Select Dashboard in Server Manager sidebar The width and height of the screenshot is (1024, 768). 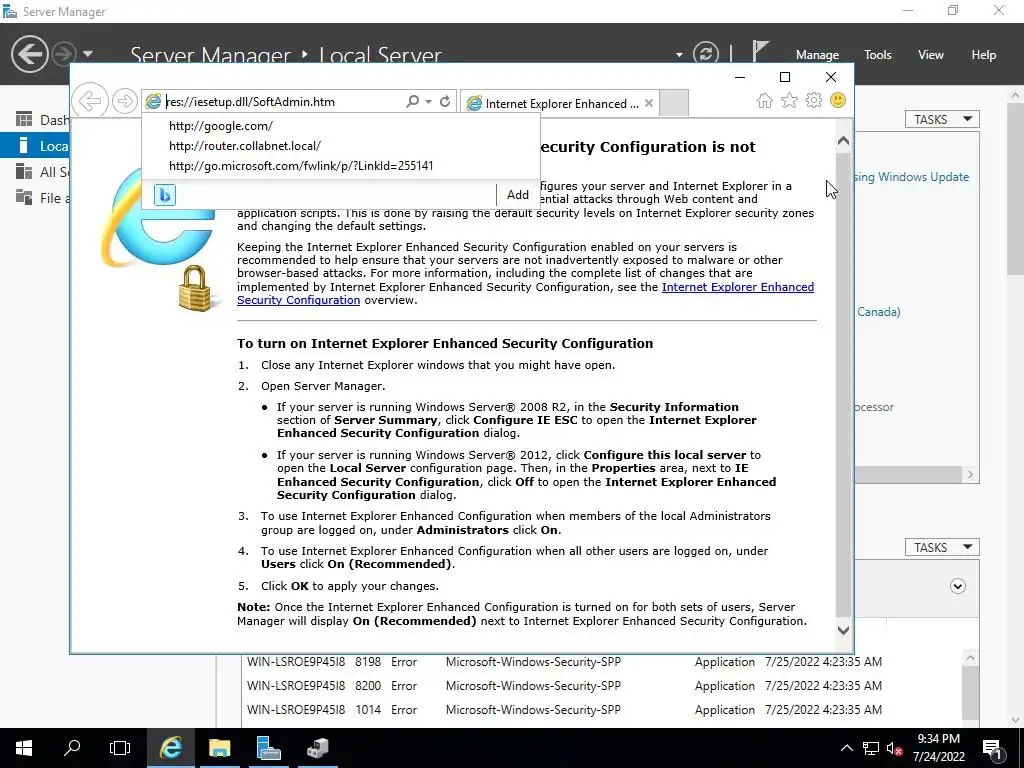(x=35, y=120)
